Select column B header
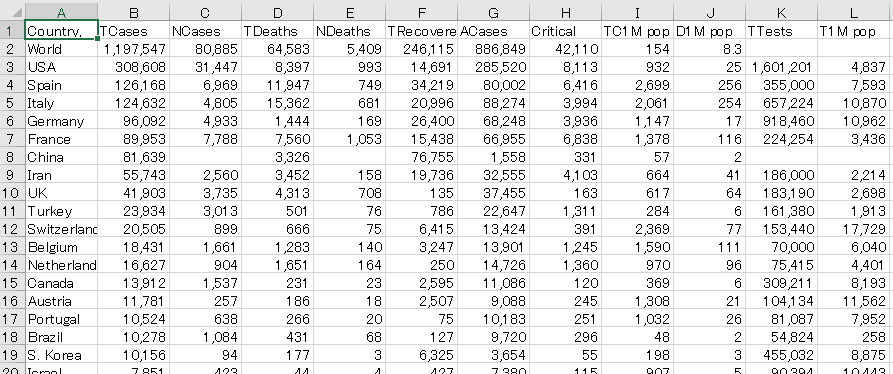Screen dimensions: 893x374 133,13
